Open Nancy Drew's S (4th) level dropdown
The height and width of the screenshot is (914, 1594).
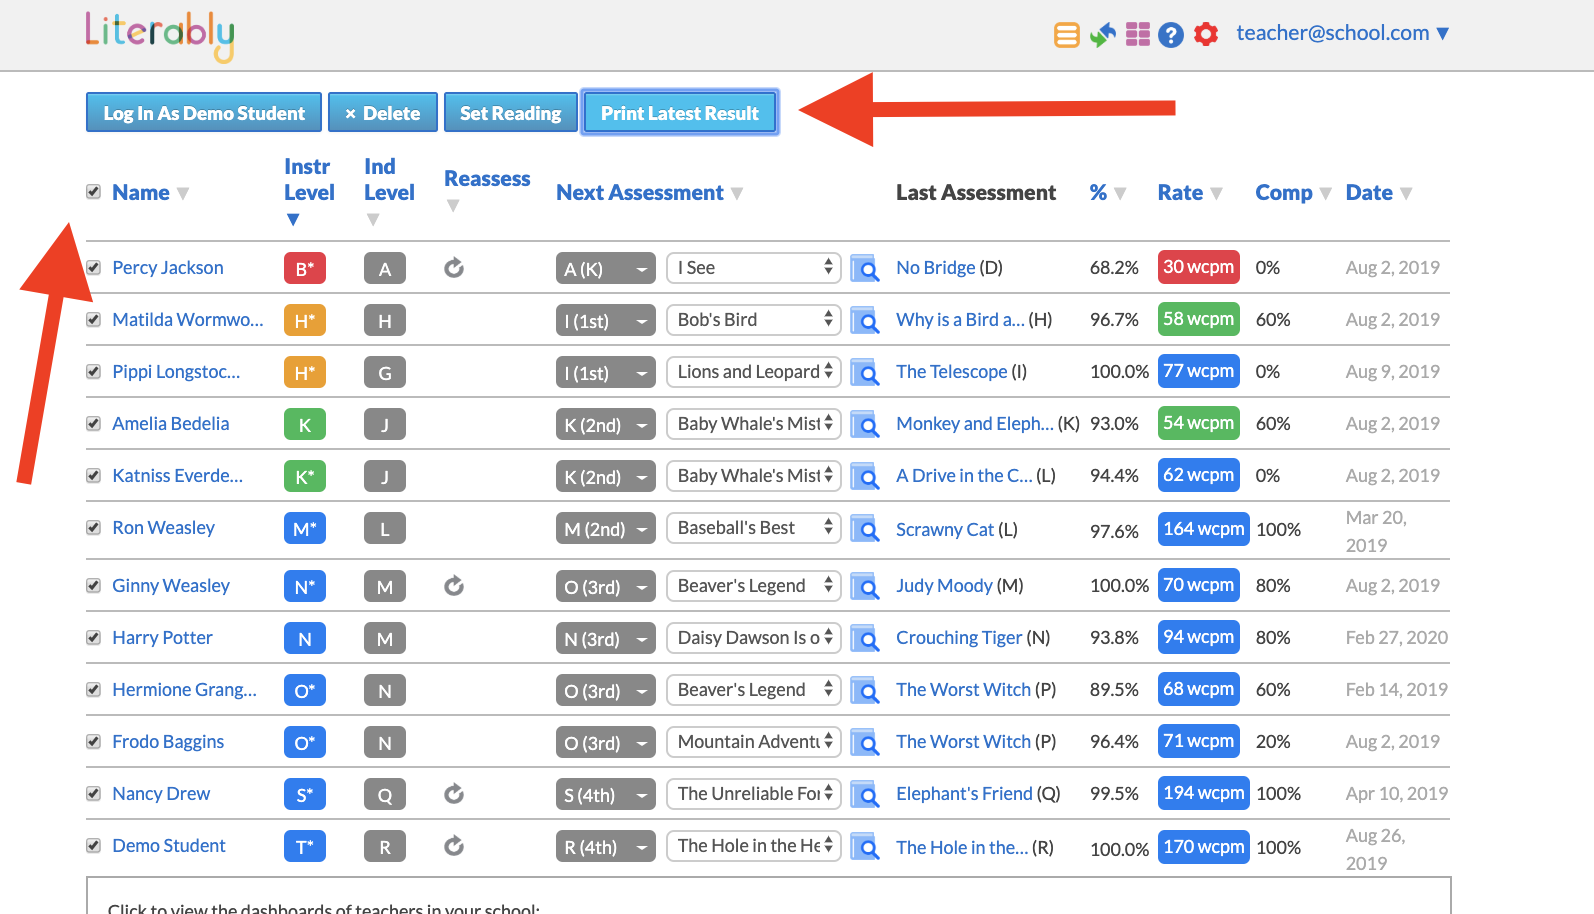pos(606,794)
